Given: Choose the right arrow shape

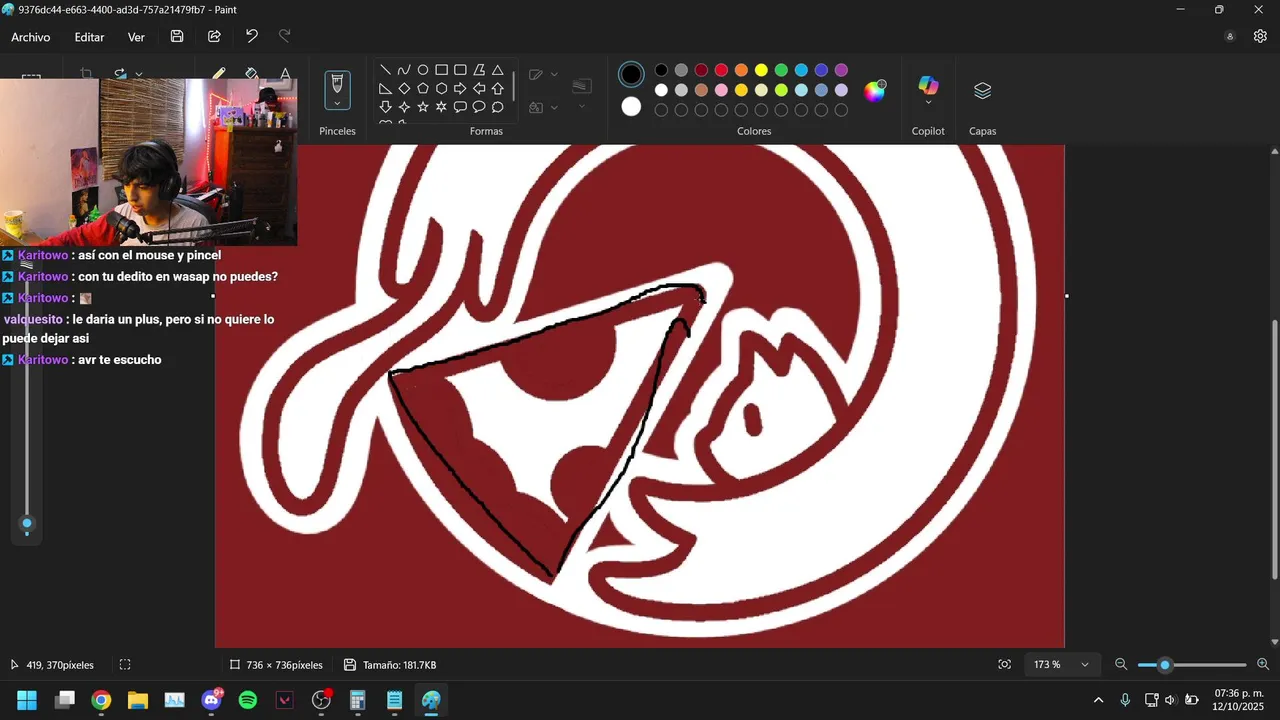Looking at the screenshot, I should click(x=460, y=88).
